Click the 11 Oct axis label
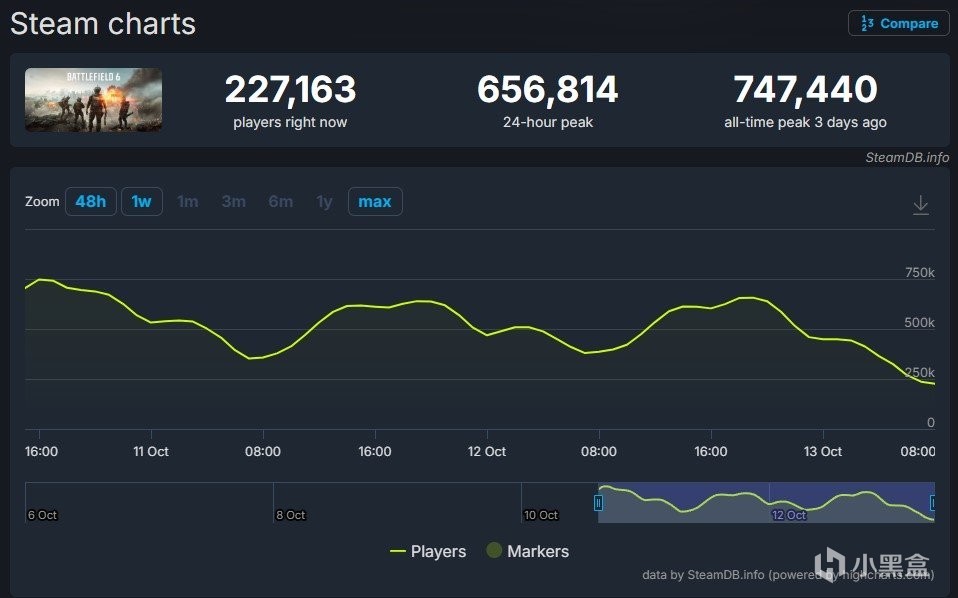This screenshot has height=598, width=958. [151, 451]
